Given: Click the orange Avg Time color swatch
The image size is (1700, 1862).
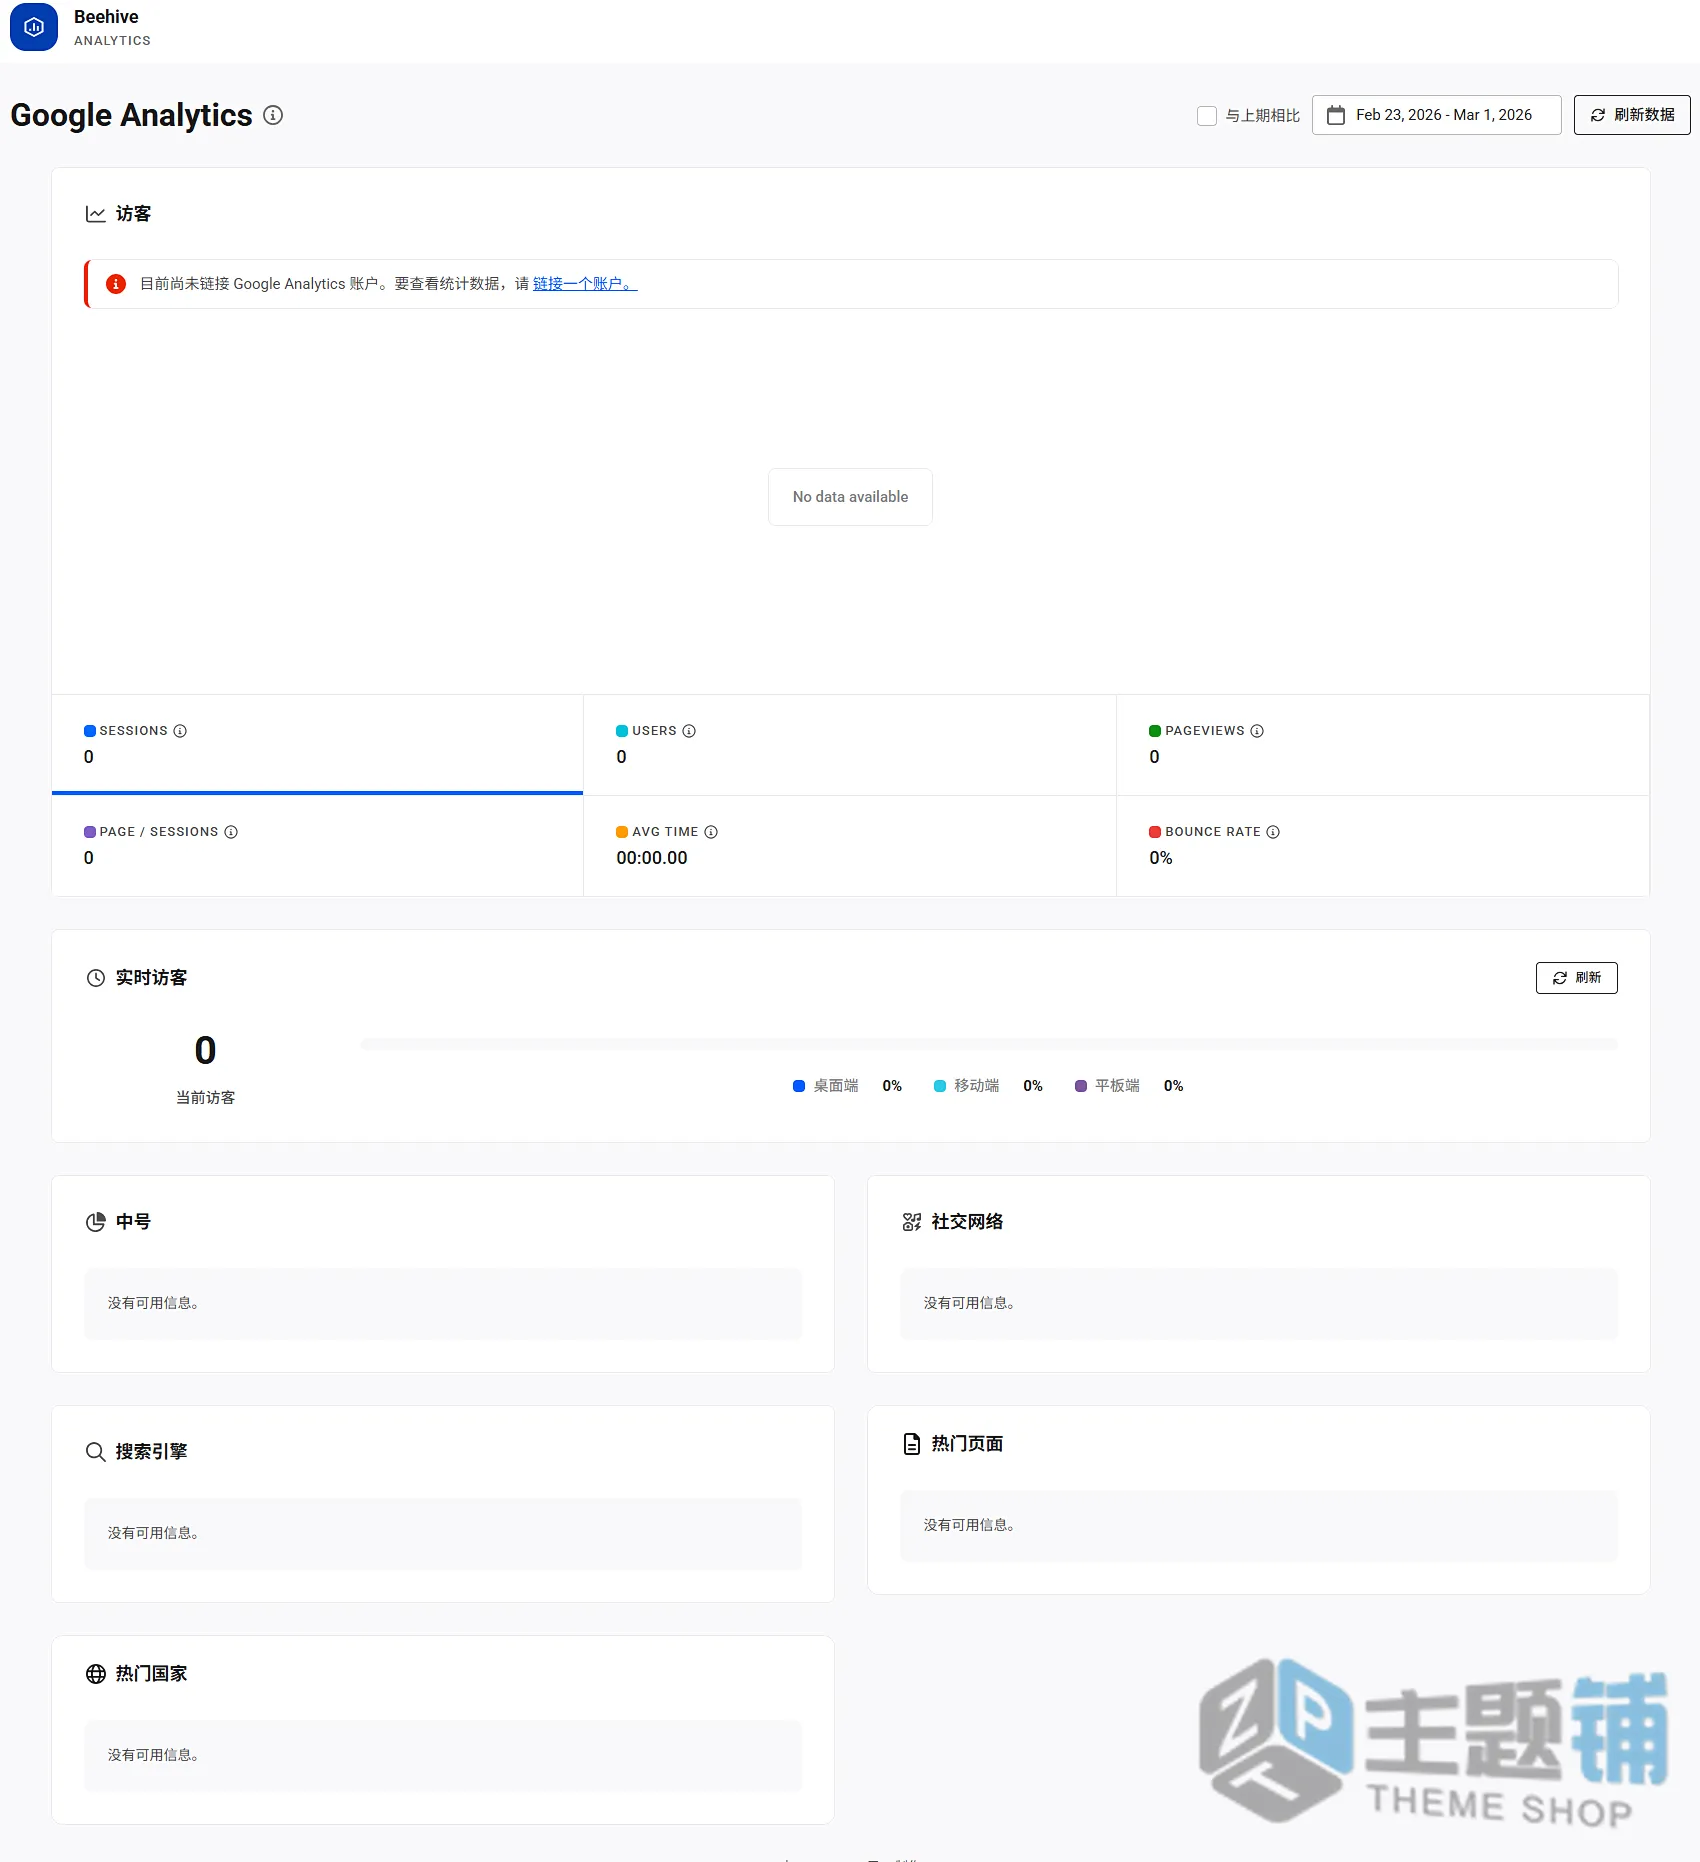Looking at the screenshot, I should click(622, 832).
